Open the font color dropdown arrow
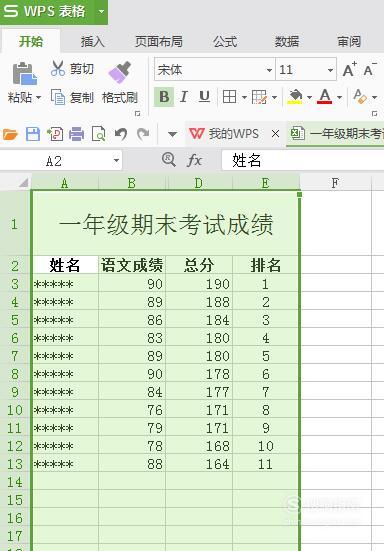384x551 pixels. point(339,97)
